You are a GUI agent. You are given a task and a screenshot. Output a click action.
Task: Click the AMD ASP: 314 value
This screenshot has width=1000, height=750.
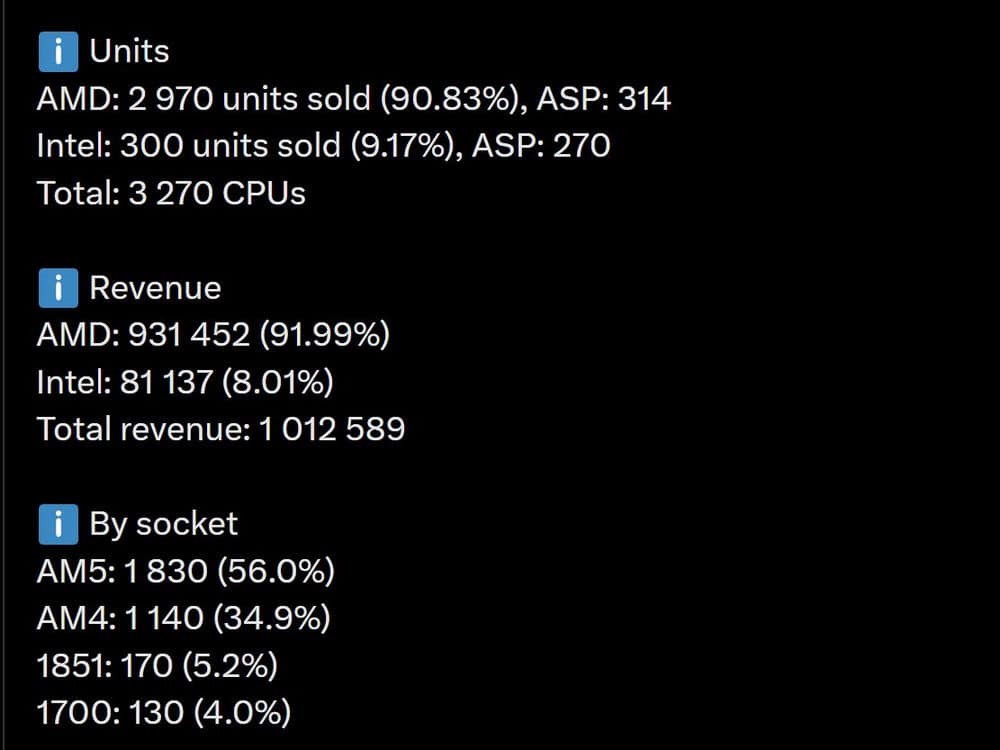(604, 99)
